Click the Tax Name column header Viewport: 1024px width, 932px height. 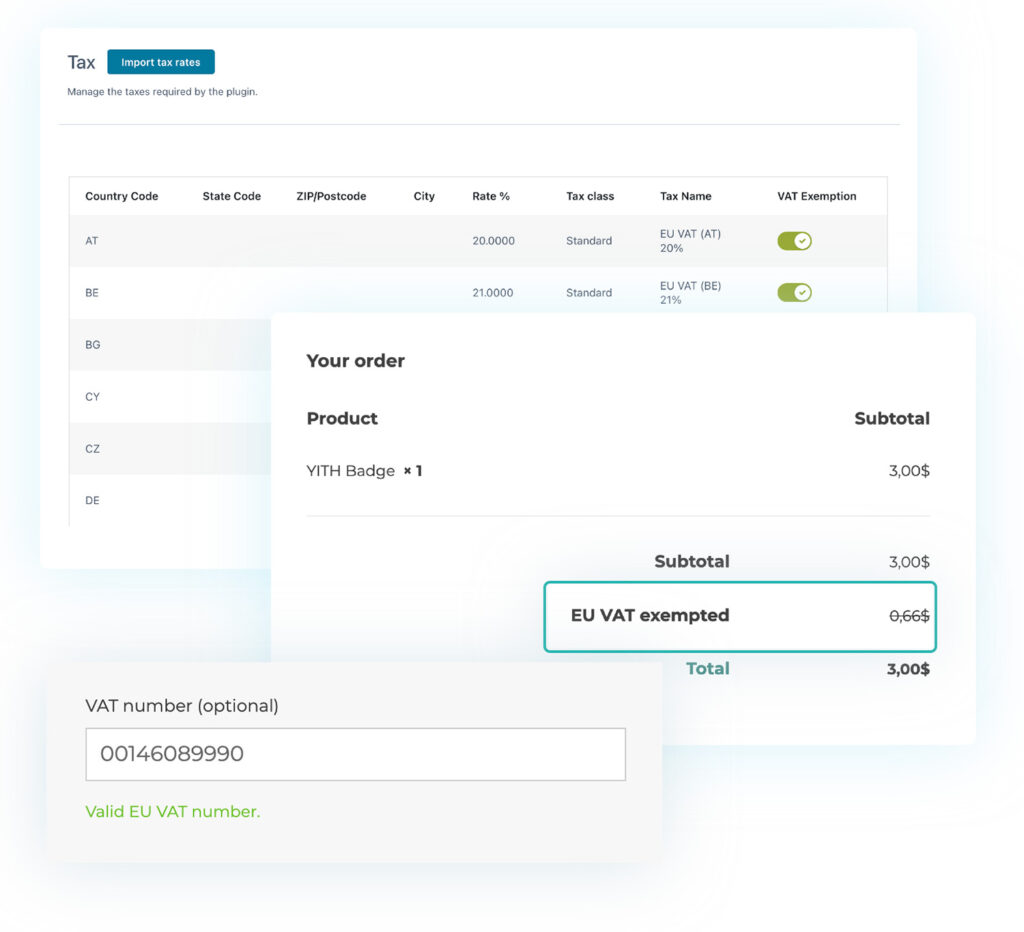[x=686, y=196]
